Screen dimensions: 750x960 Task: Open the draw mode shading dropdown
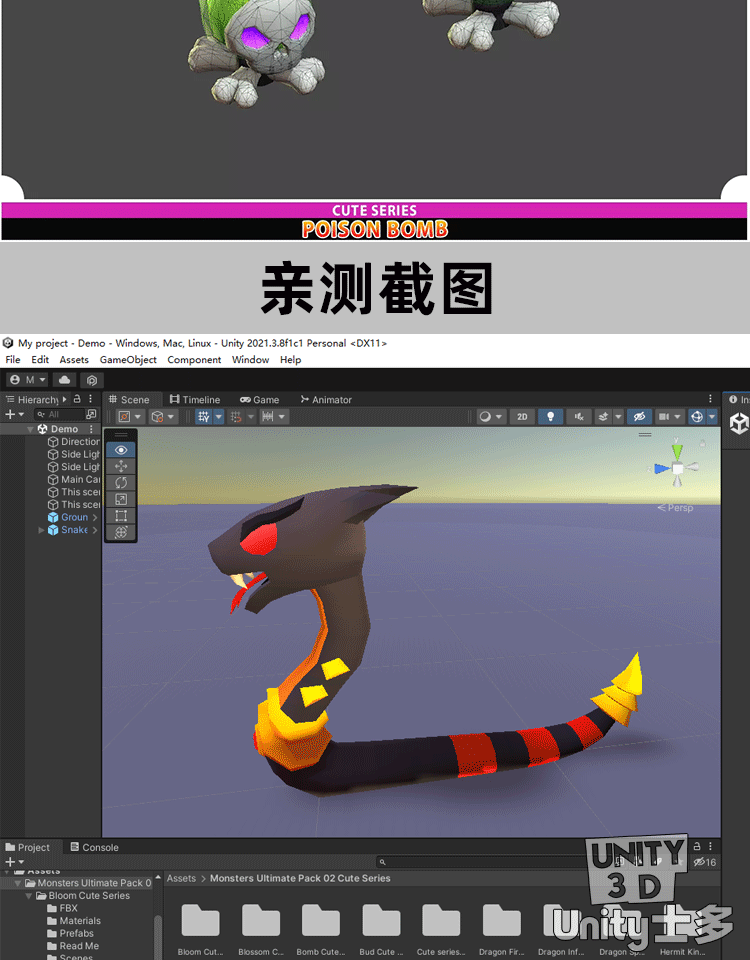[x=491, y=417]
